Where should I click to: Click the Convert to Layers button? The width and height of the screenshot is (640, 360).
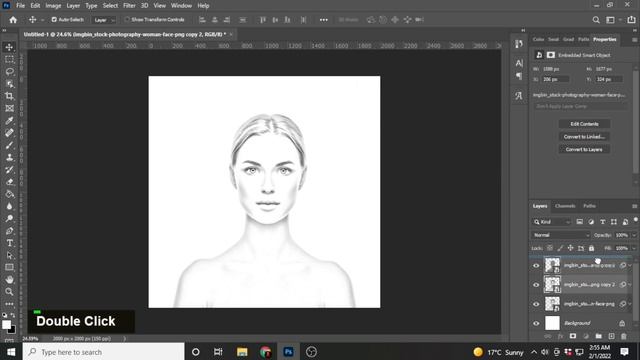584,149
